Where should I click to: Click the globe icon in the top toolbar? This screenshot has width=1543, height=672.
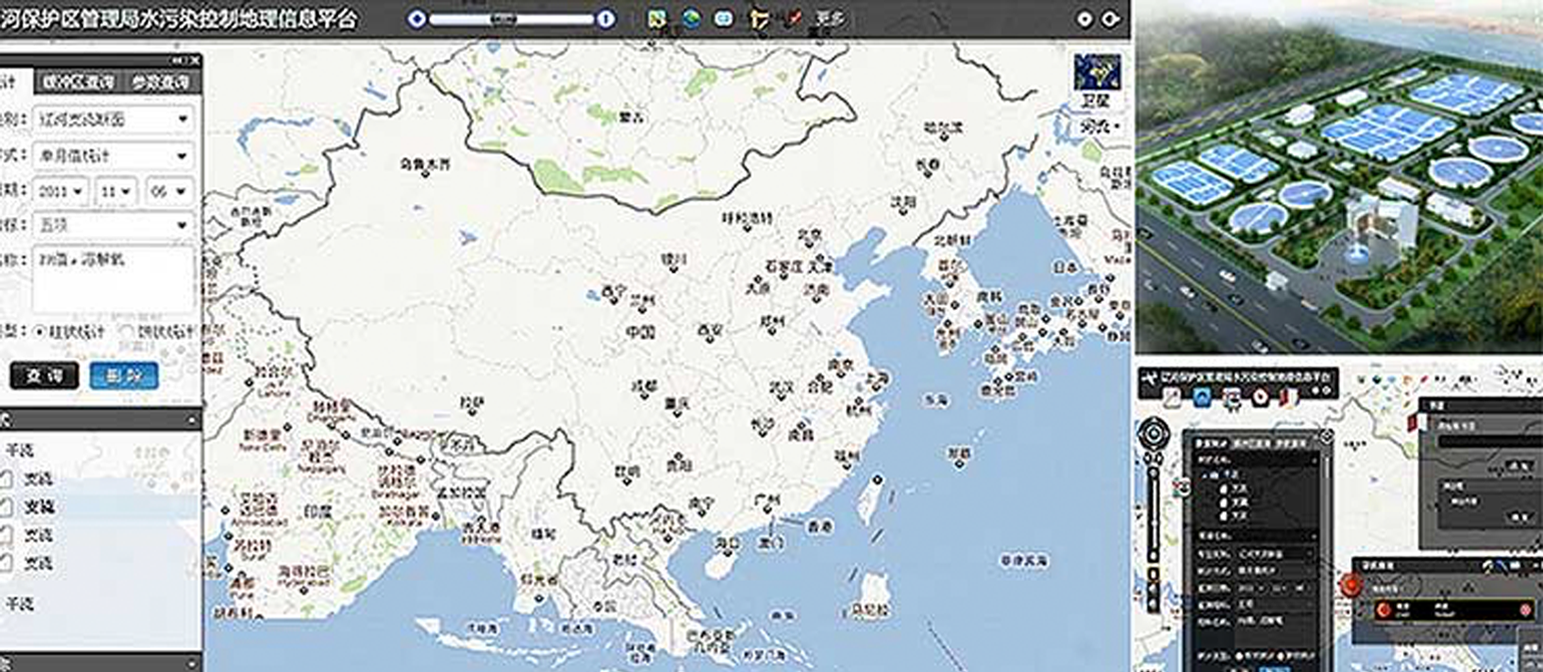[690, 17]
